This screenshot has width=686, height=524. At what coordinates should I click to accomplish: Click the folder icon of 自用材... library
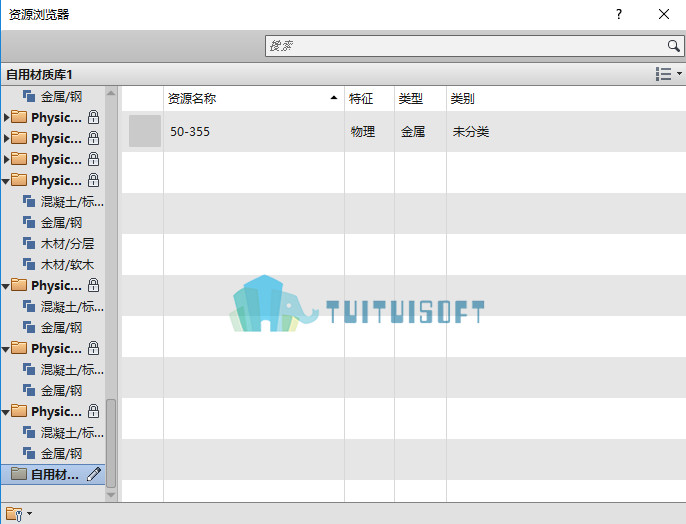[x=19, y=474]
